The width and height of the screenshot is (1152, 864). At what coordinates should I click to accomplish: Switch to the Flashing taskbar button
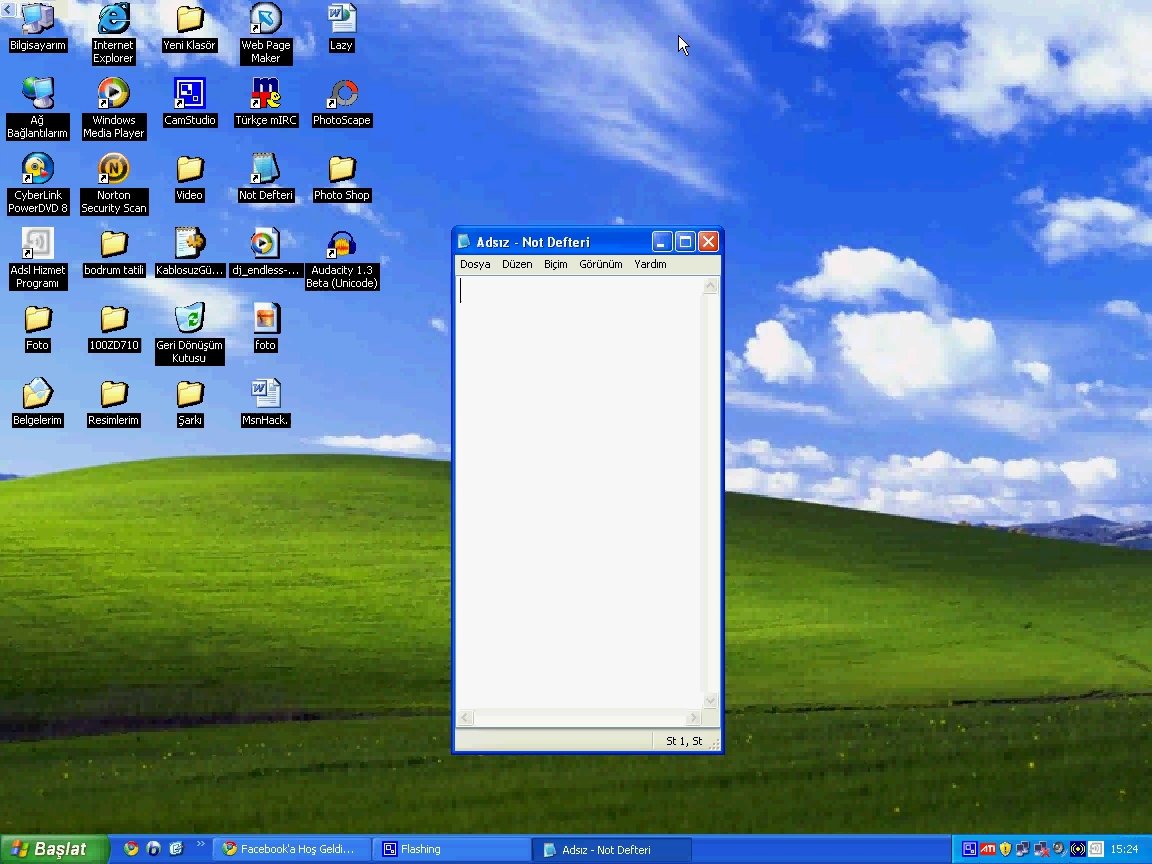pyautogui.click(x=450, y=849)
